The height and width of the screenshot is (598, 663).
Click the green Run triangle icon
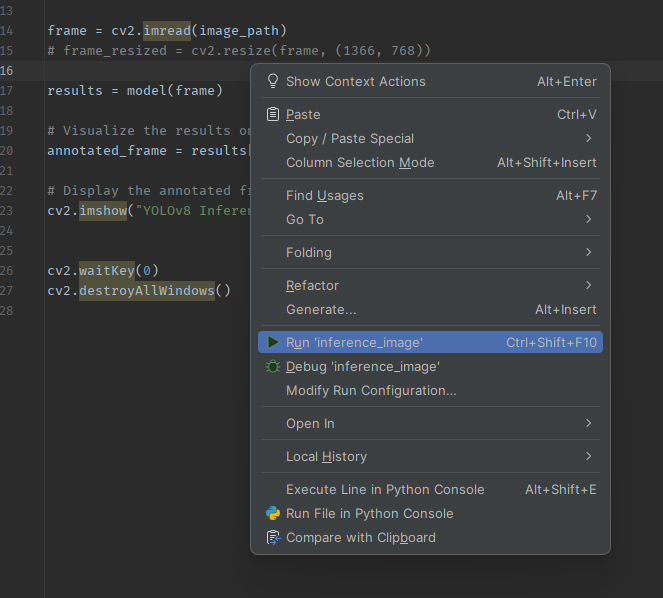click(x=273, y=342)
